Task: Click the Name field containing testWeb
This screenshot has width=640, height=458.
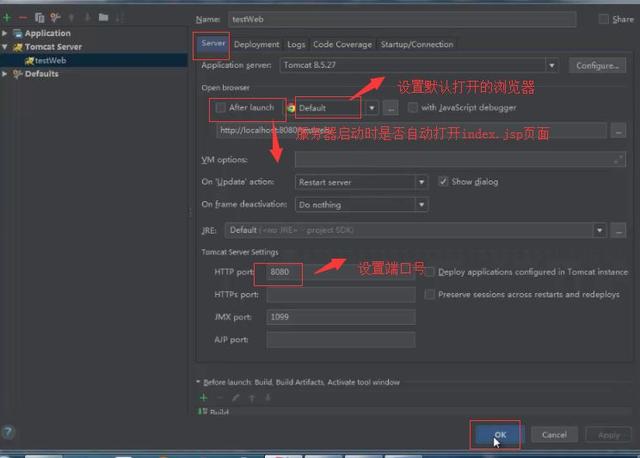Action: [x=402, y=19]
